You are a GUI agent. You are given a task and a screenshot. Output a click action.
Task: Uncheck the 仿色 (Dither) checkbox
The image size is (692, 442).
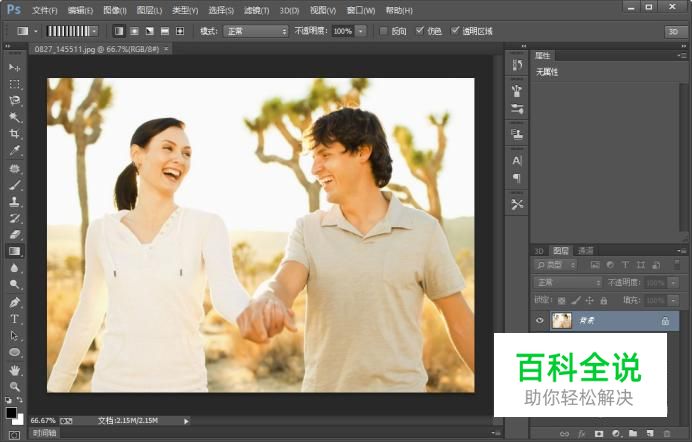point(420,31)
